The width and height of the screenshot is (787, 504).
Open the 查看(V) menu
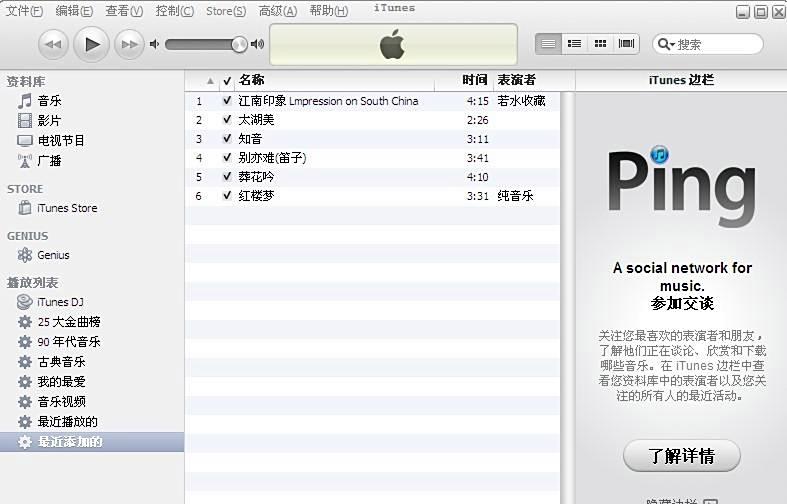(x=124, y=11)
